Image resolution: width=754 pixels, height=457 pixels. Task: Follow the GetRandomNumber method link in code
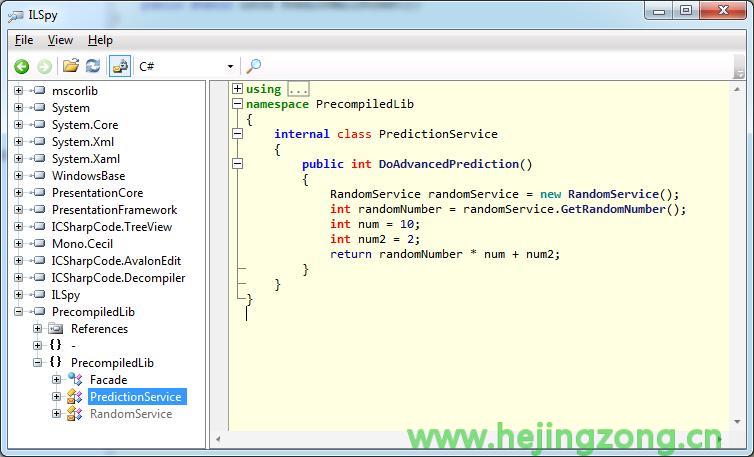click(623, 209)
